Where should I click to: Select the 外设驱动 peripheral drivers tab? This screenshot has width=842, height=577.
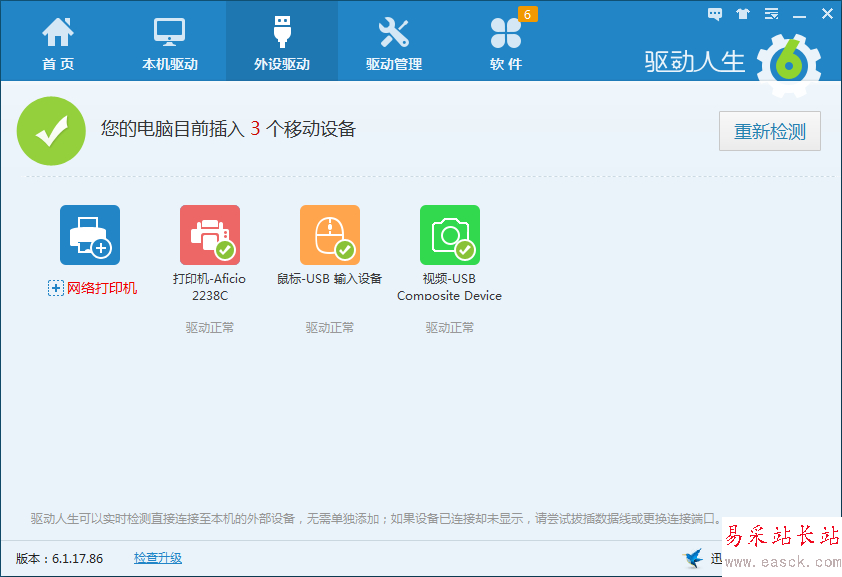coord(281,42)
